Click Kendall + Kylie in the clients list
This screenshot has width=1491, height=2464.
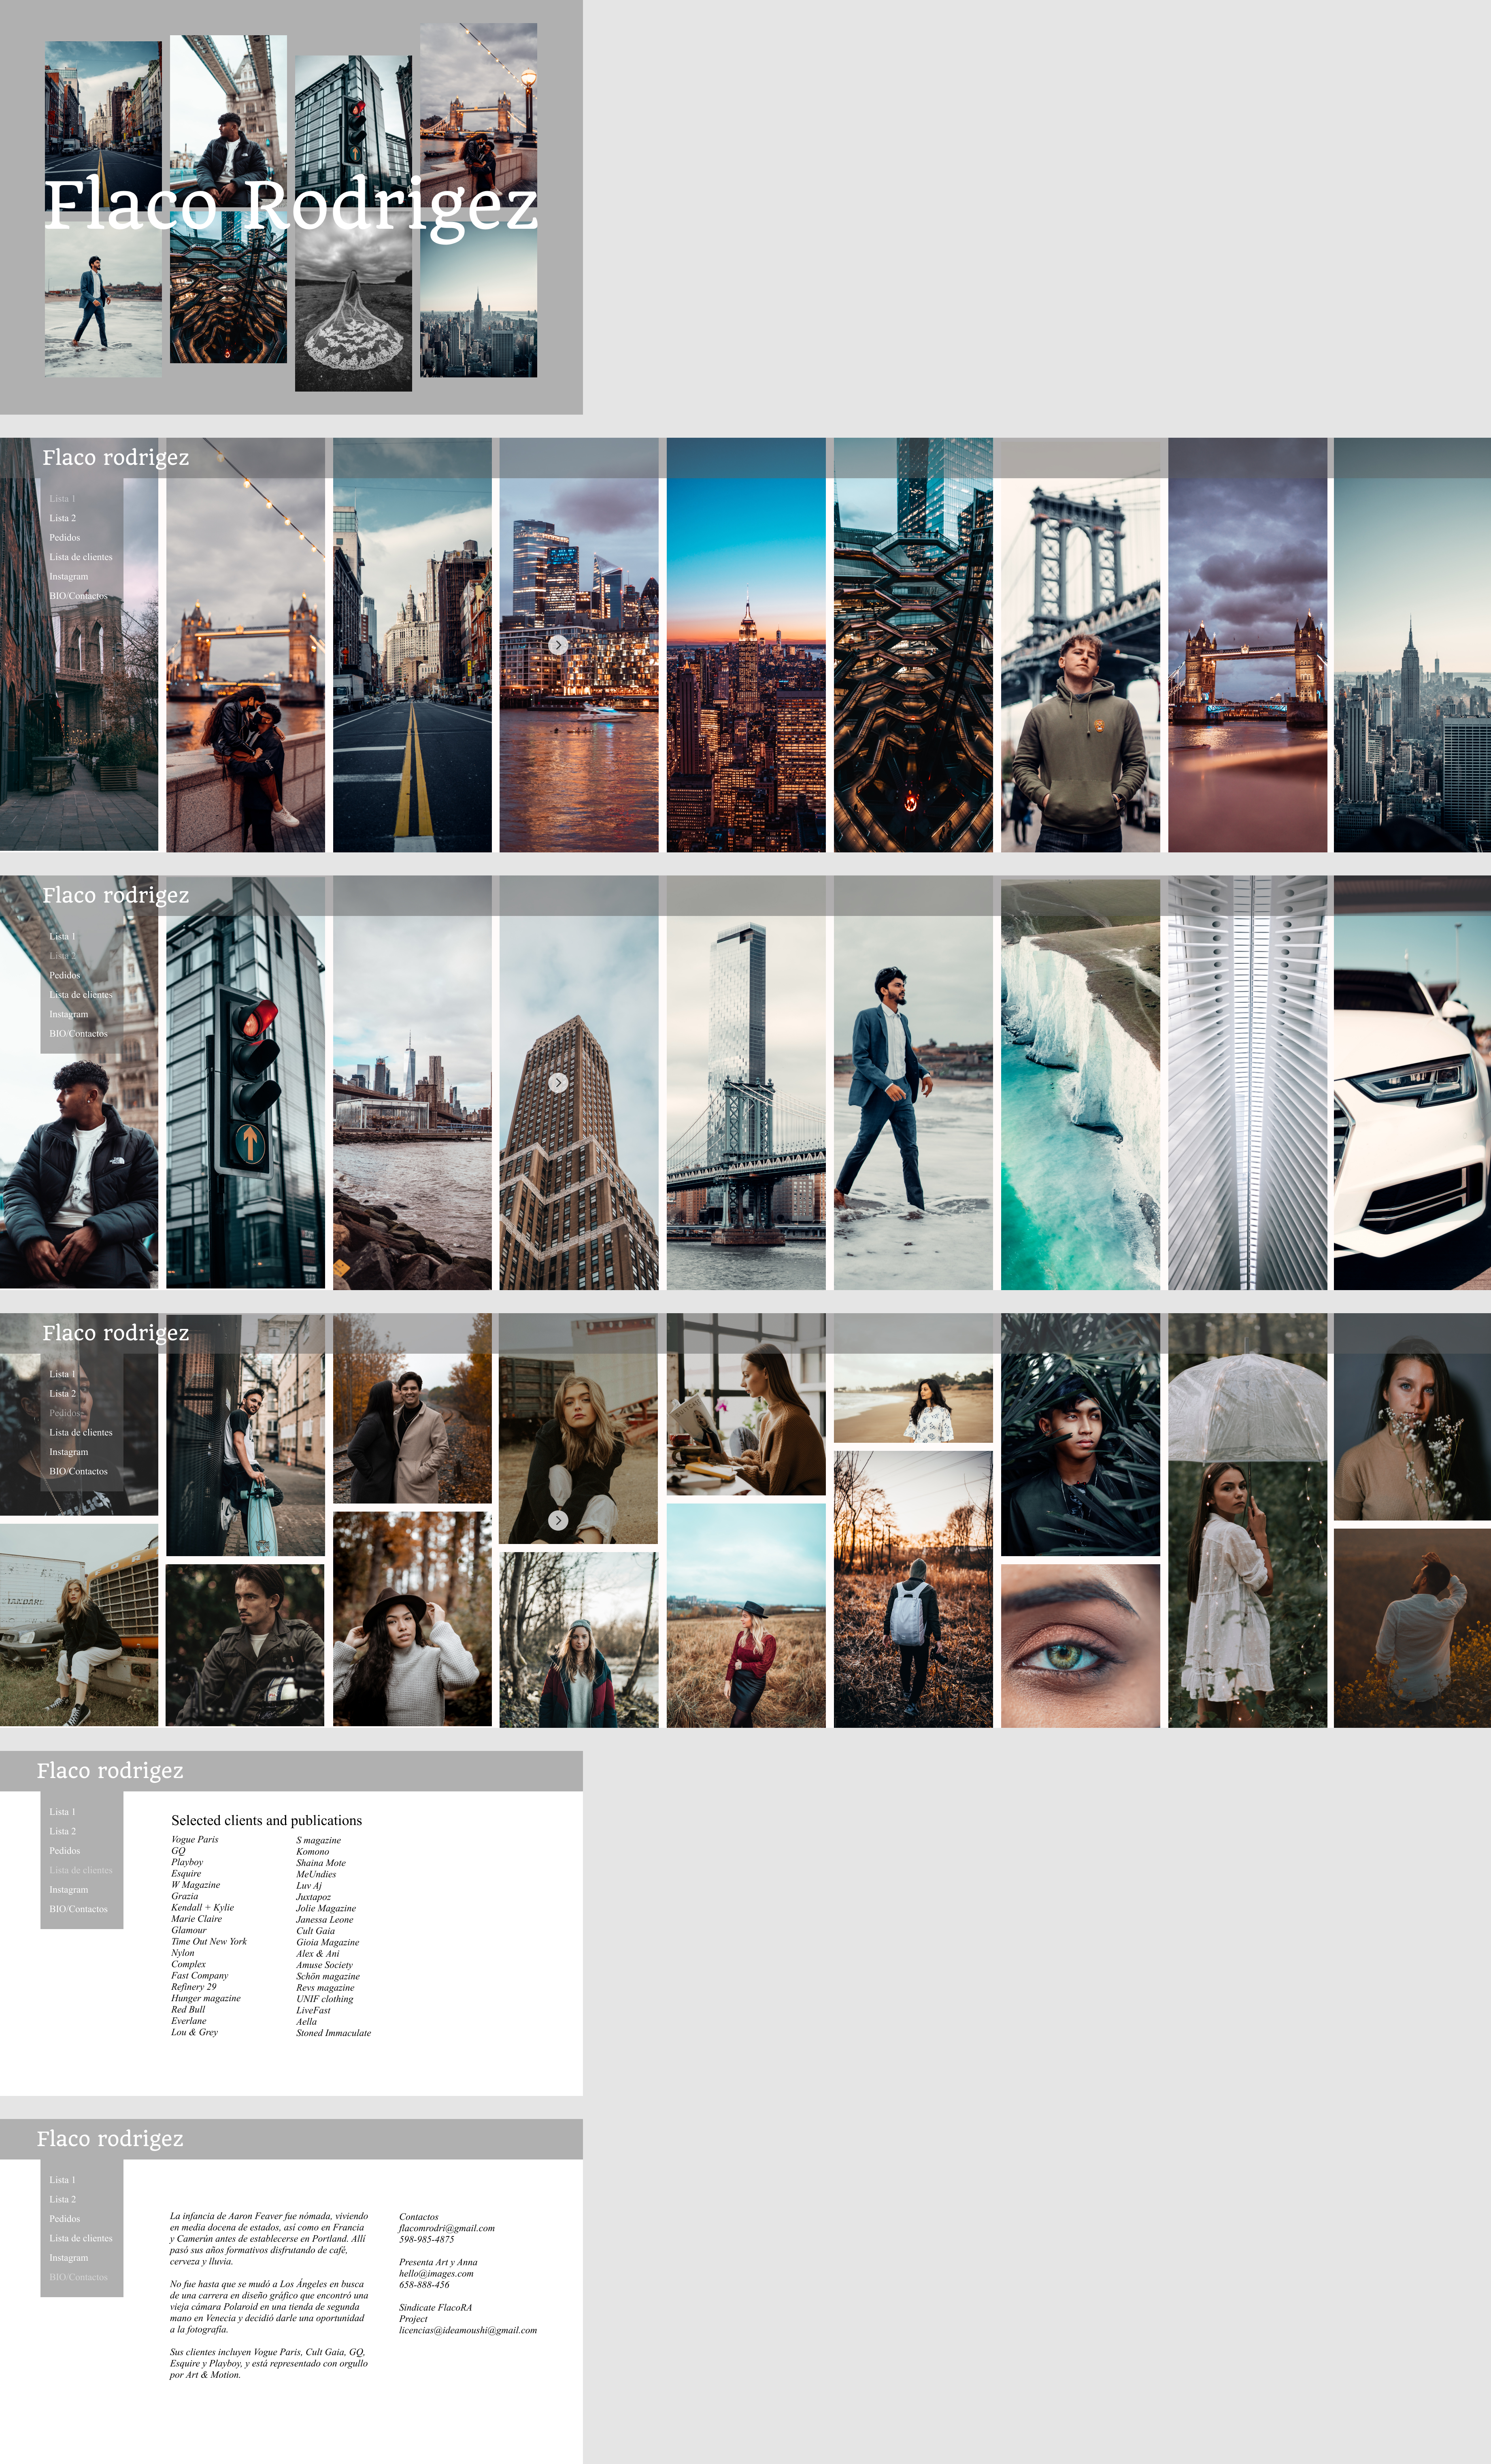[x=203, y=1908]
